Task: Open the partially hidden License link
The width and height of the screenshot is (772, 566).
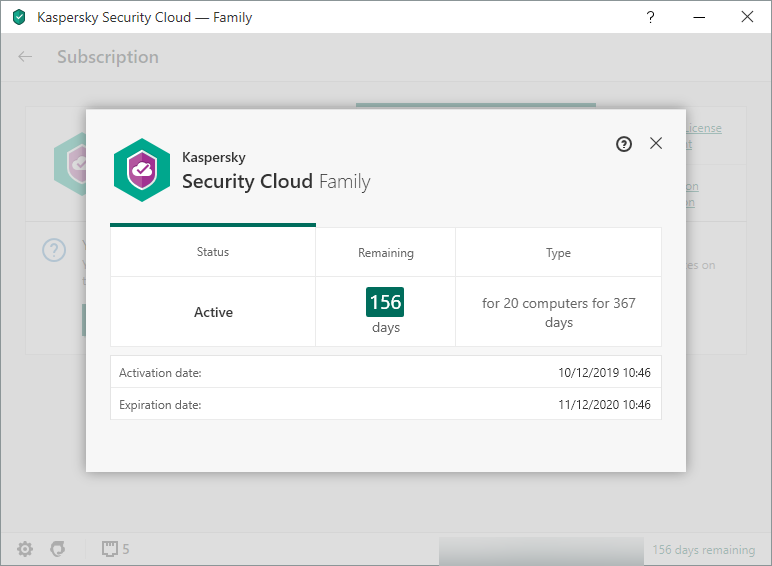Action: point(704,128)
